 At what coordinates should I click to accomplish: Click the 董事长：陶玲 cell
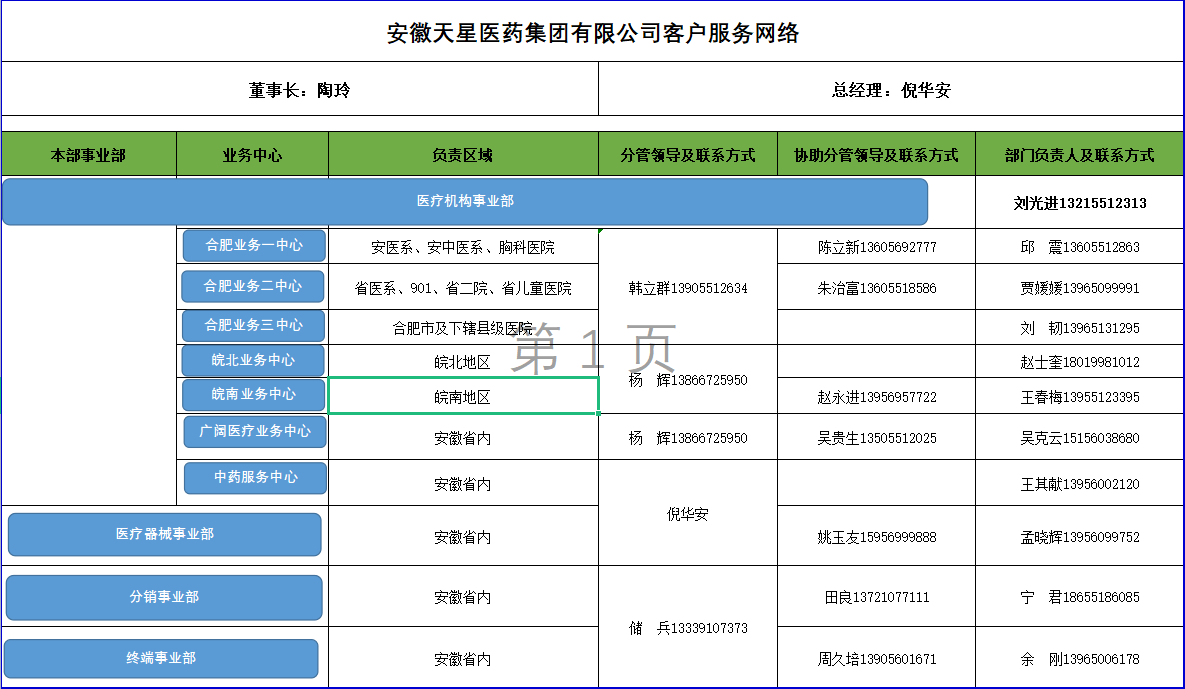point(300,89)
